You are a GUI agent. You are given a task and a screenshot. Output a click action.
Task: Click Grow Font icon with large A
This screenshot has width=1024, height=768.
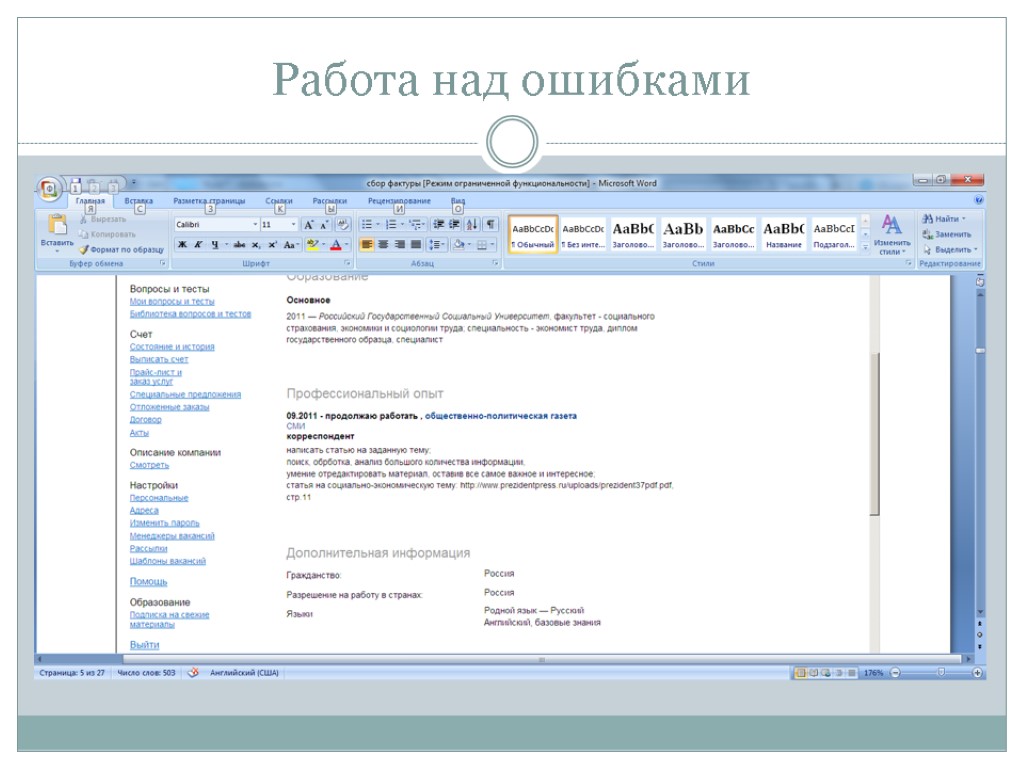pyautogui.click(x=308, y=225)
